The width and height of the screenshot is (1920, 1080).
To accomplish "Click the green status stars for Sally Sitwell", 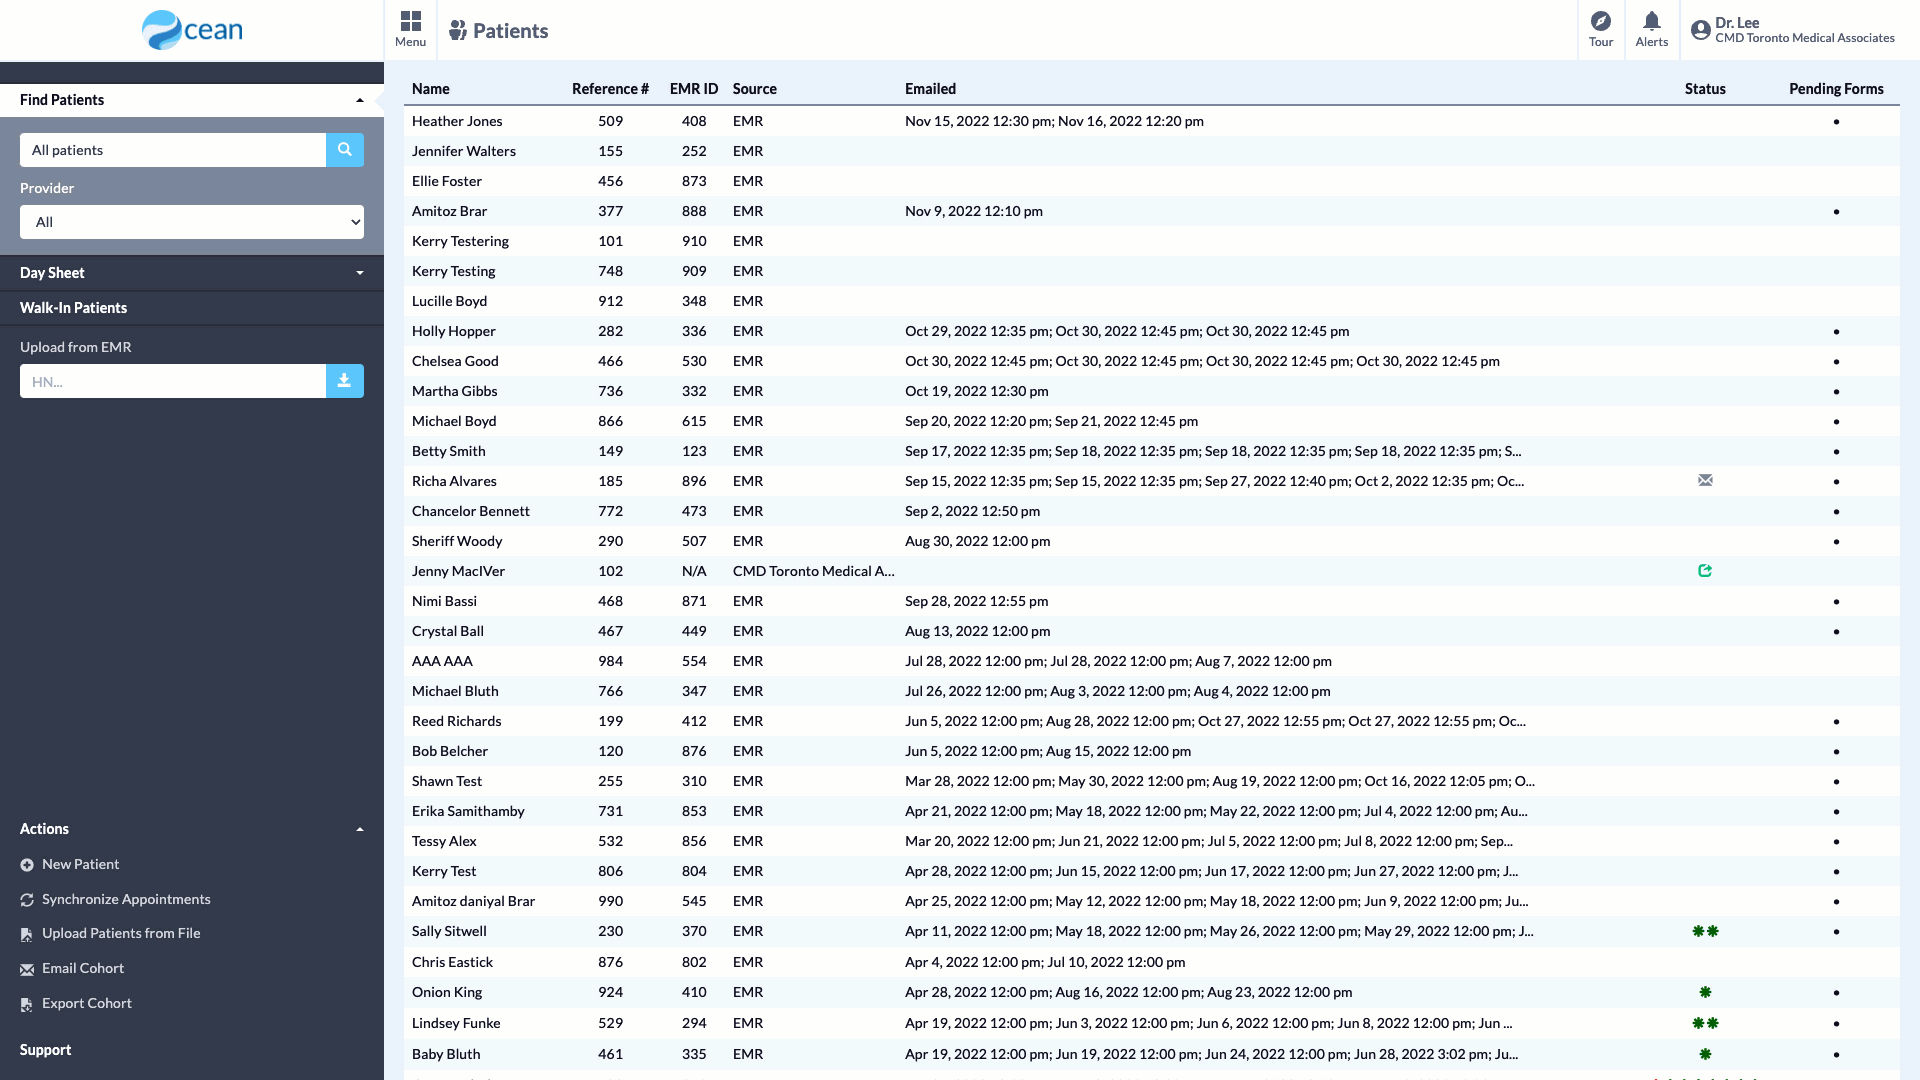I will (x=1705, y=931).
